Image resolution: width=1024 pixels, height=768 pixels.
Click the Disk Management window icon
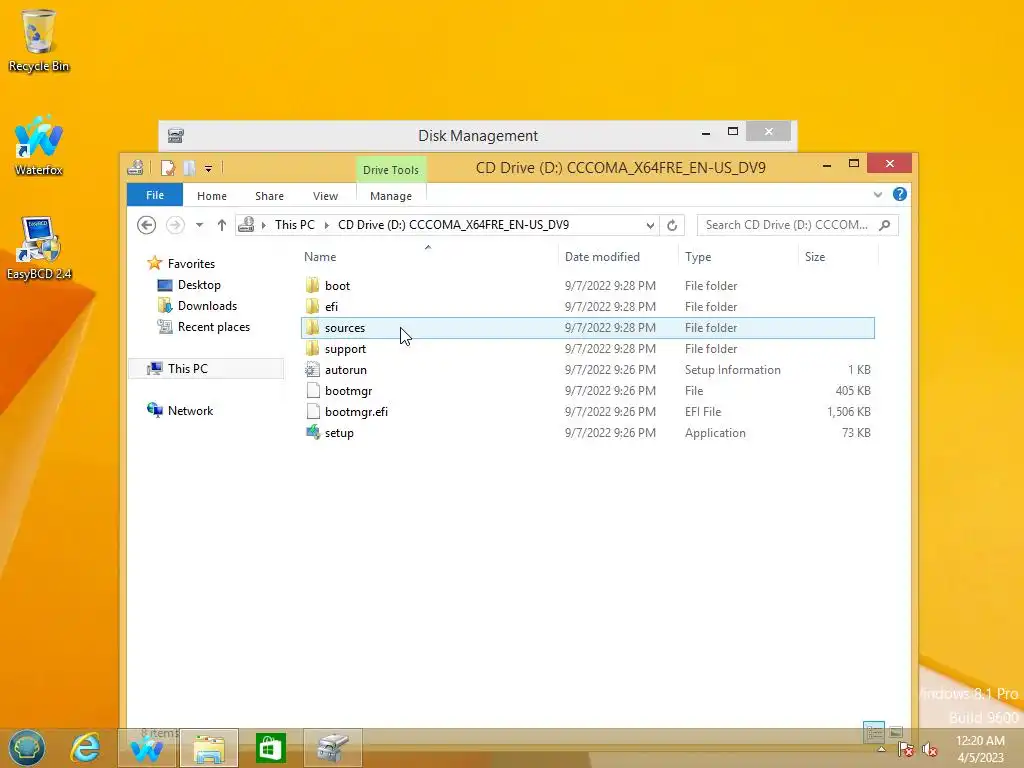(x=176, y=135)
